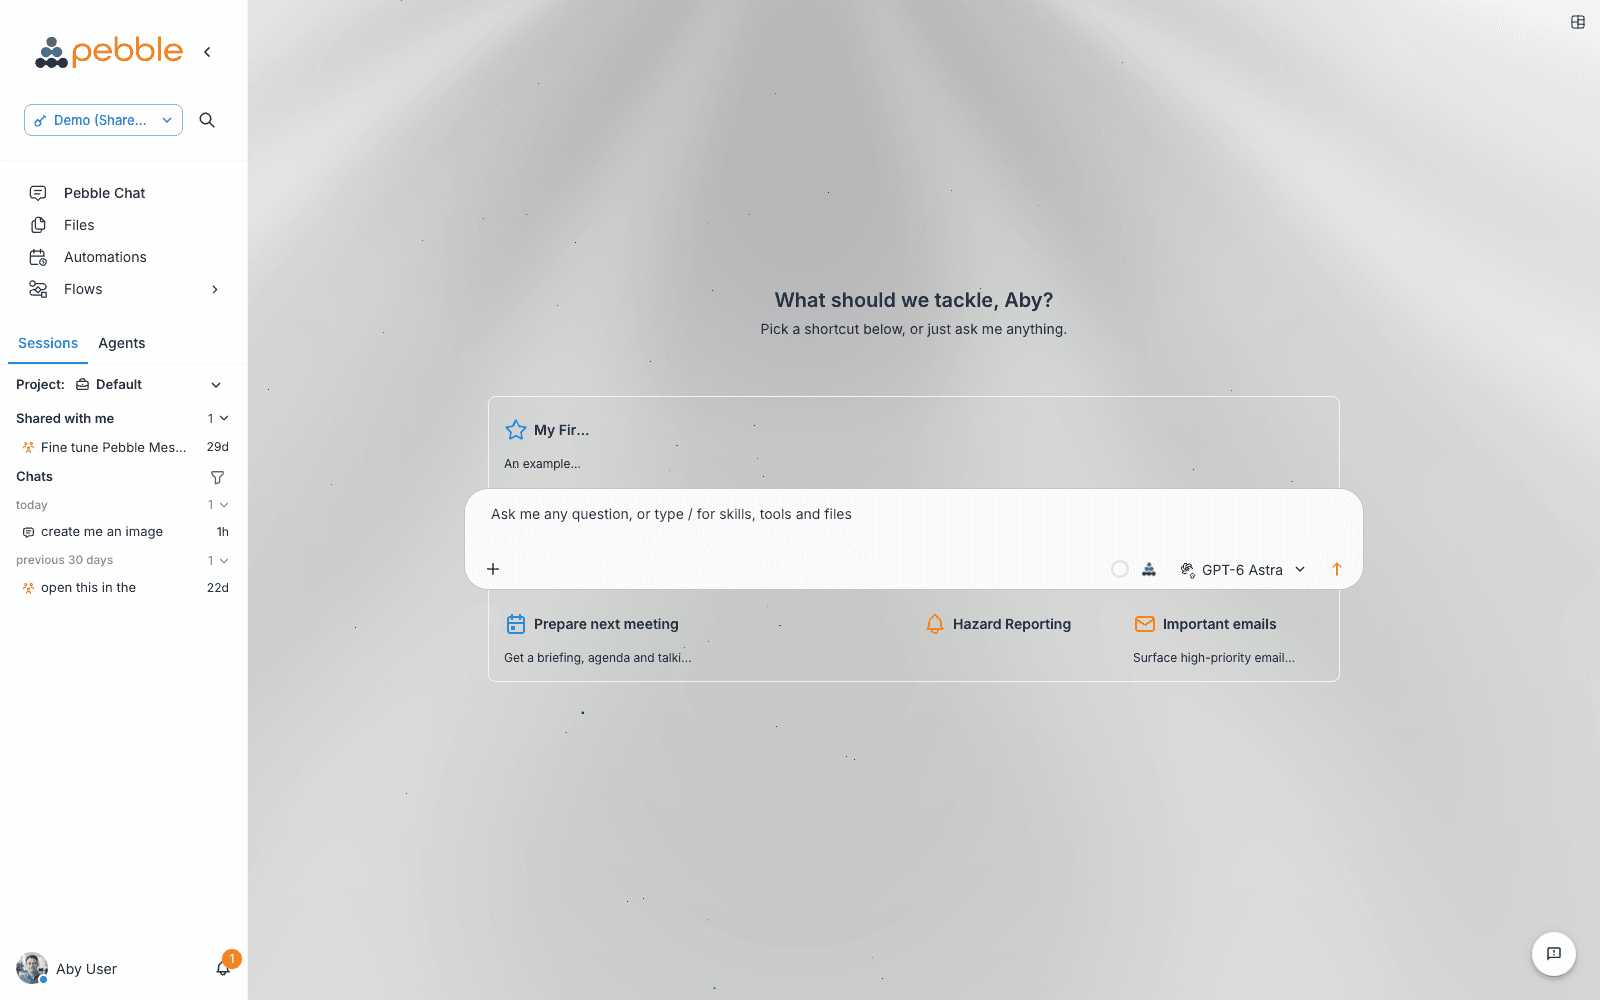Click the Files icon in sidebar

(x=38, y=225)
